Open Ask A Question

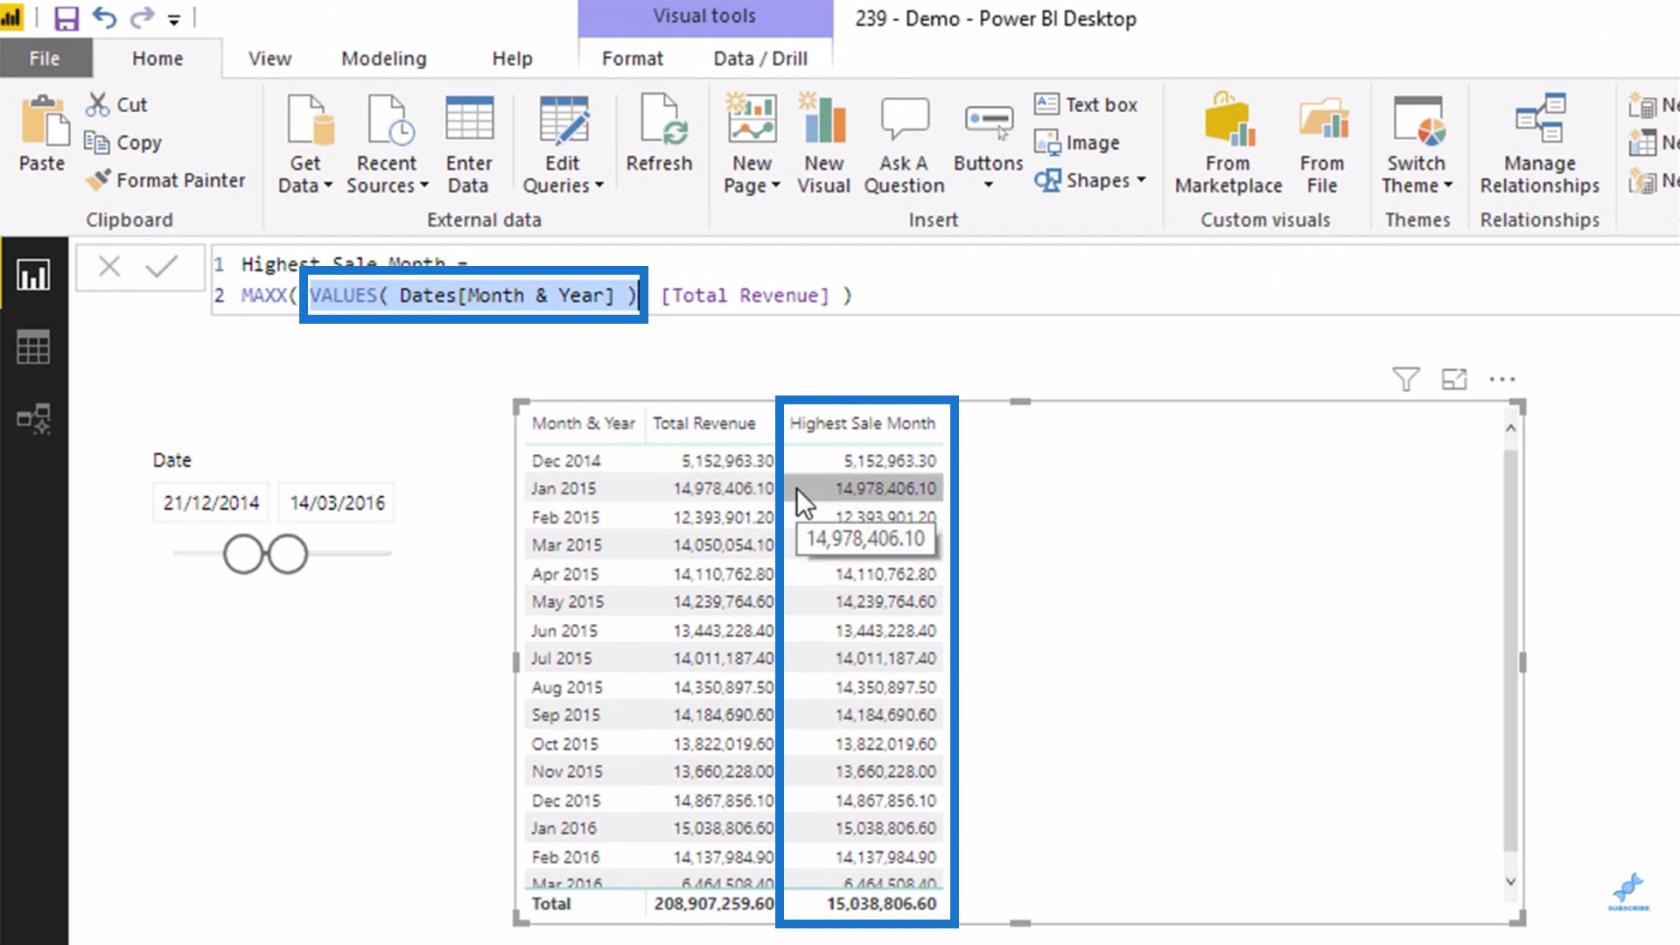coord(904,144)
